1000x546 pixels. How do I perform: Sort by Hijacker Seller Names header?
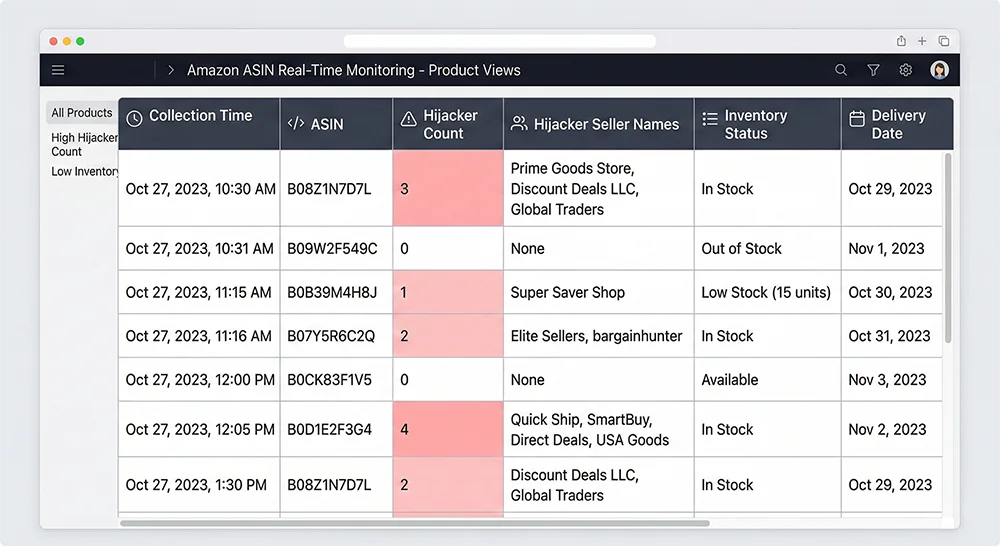[x=598, y=124]
